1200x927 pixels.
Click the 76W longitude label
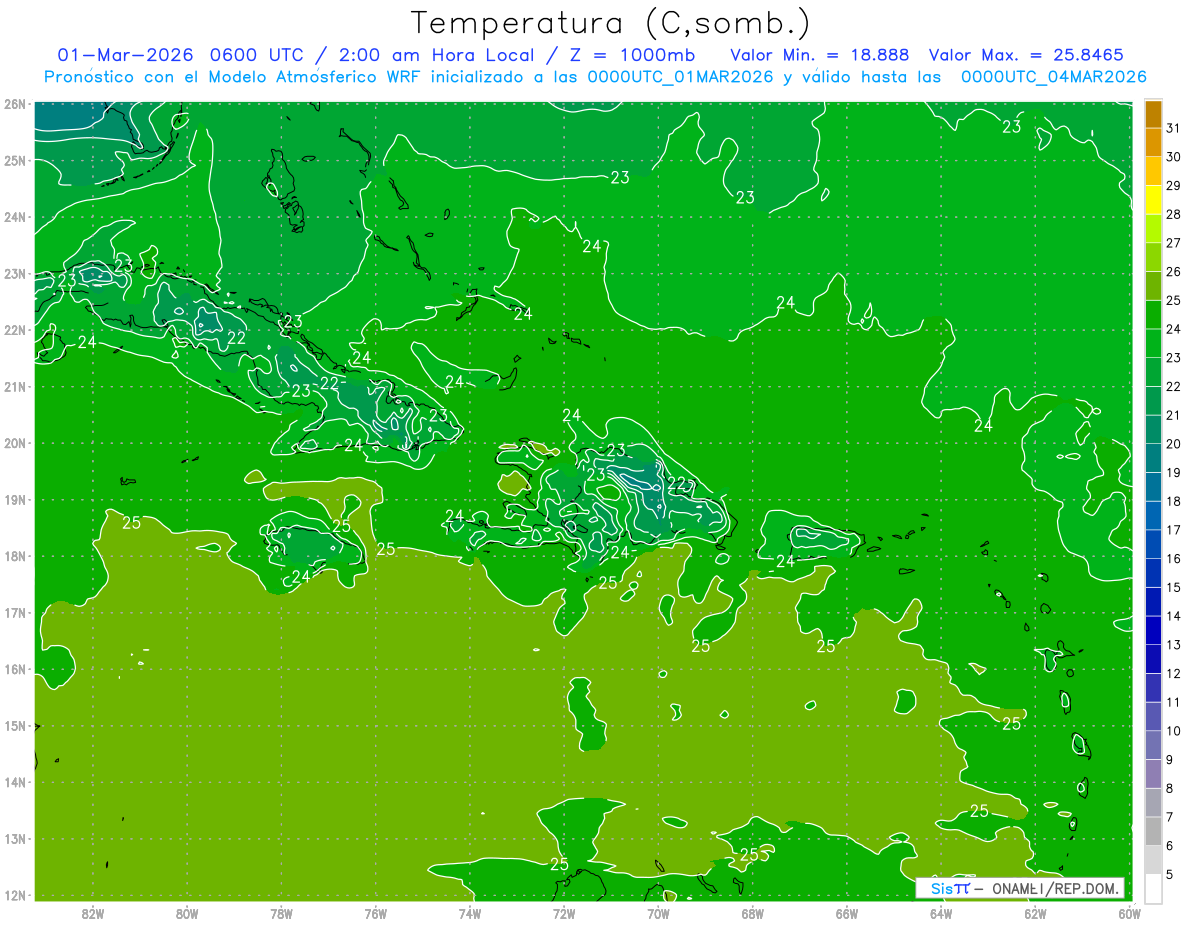click(375, 912)
